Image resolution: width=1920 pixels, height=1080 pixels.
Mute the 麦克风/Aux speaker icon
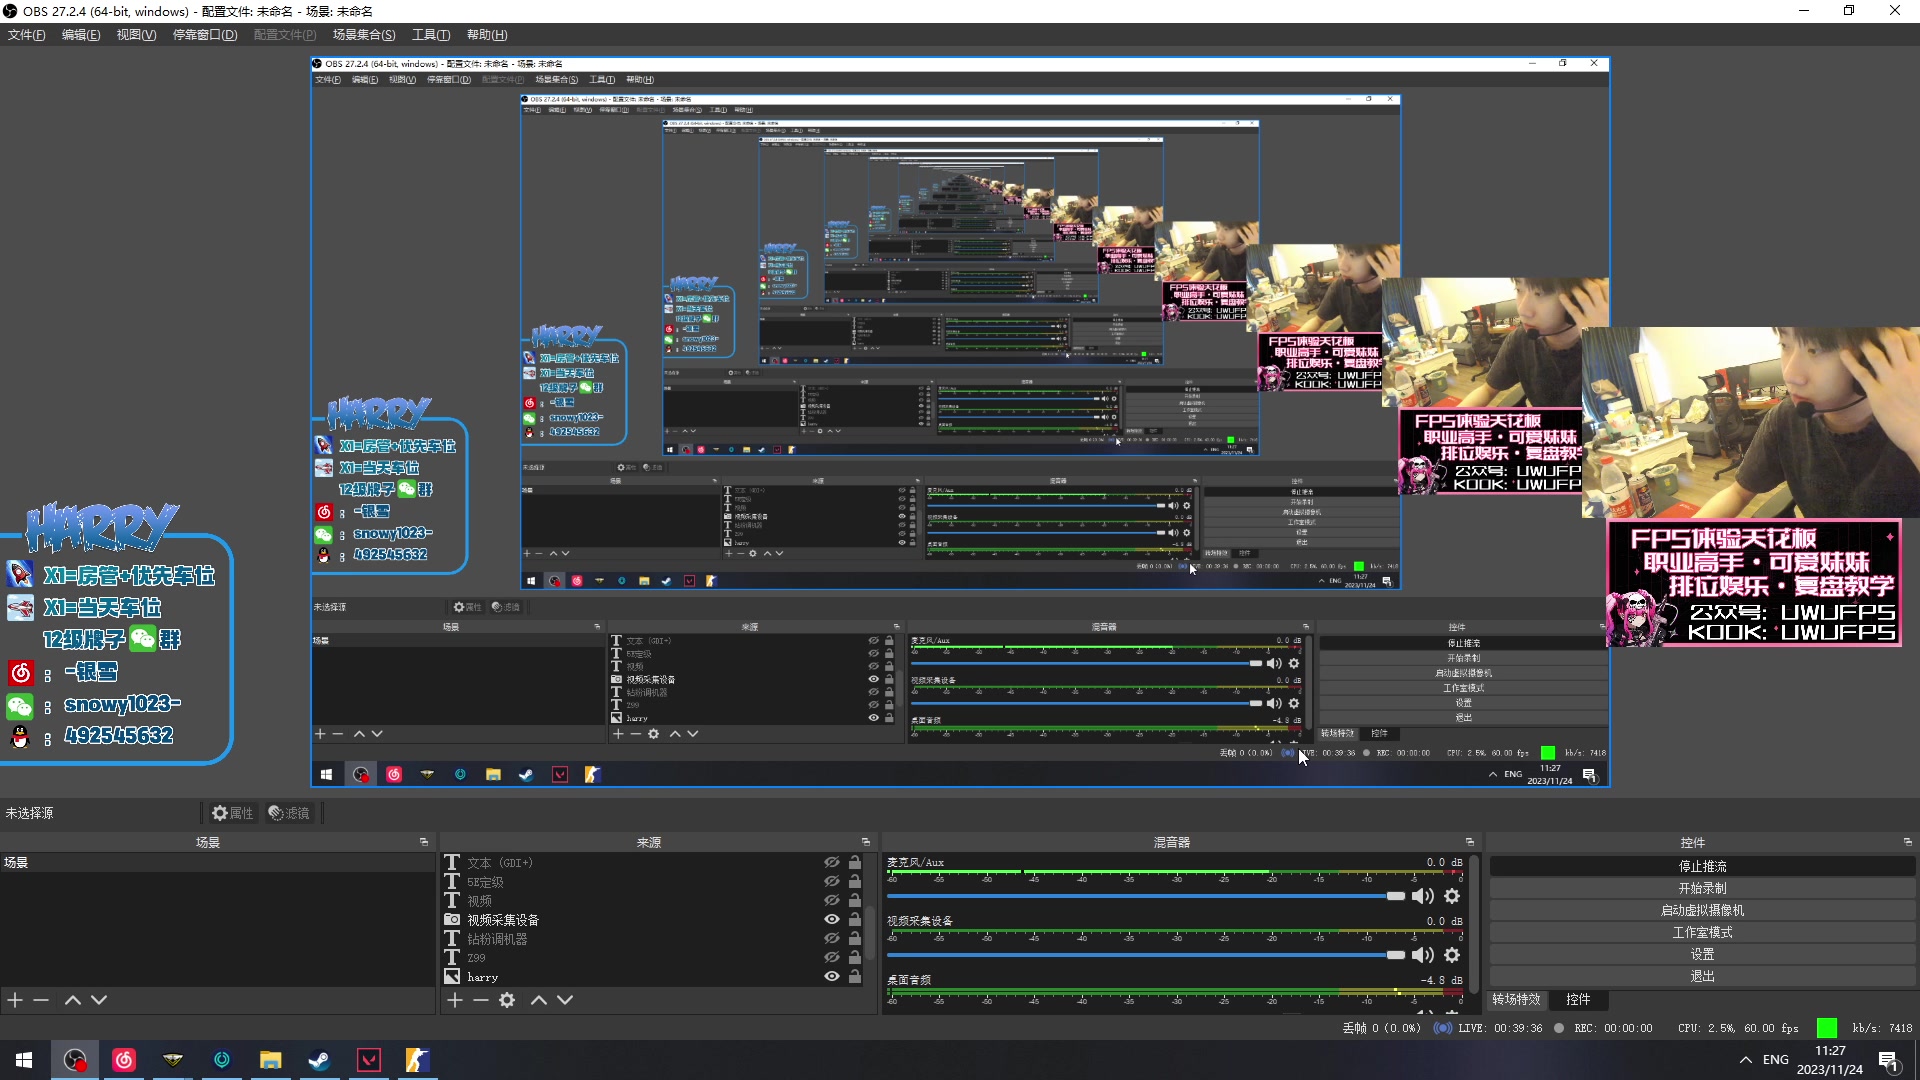coord(1422,896)
